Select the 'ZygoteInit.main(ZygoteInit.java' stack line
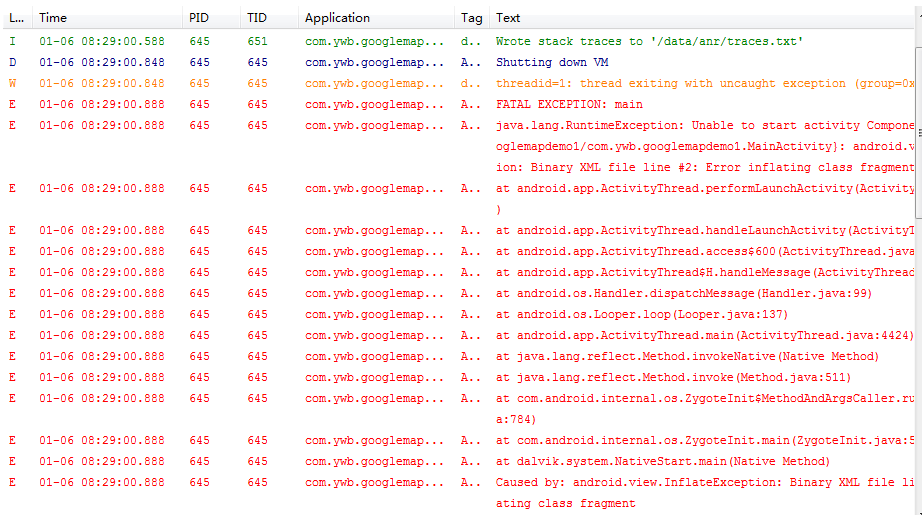 [459, 440]
